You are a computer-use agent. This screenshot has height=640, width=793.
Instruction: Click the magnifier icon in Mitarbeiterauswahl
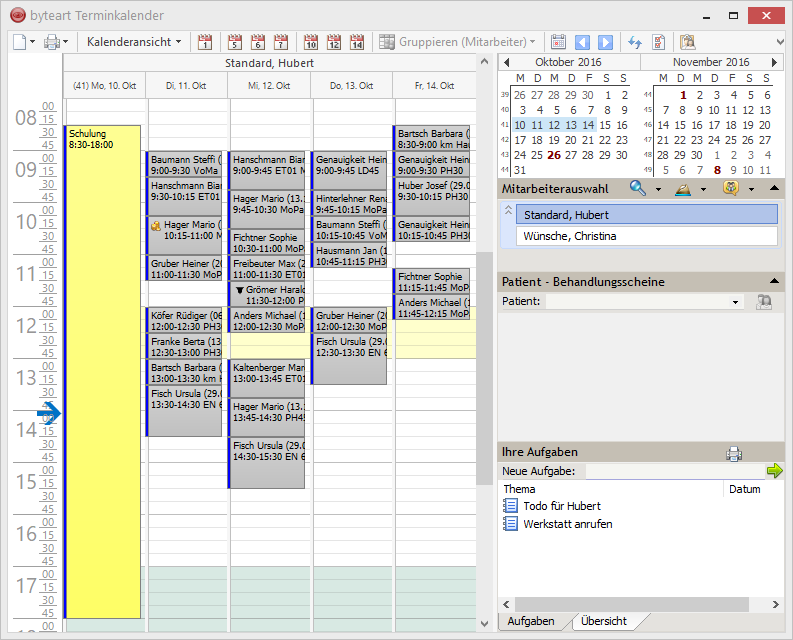pyautogui.click(x=637, y=188)
